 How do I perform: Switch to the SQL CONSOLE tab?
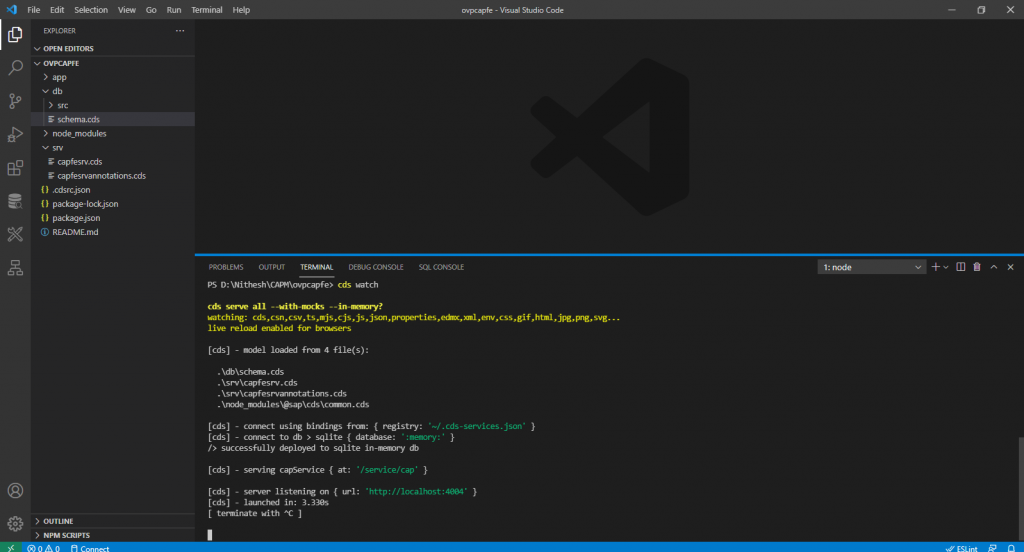coord(441,267)
